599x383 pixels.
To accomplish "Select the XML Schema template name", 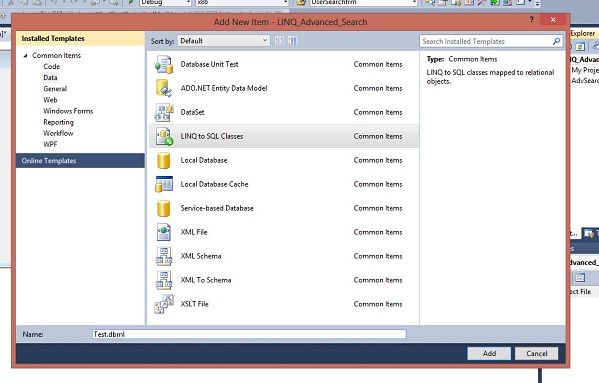I will (x=201, y=256).
